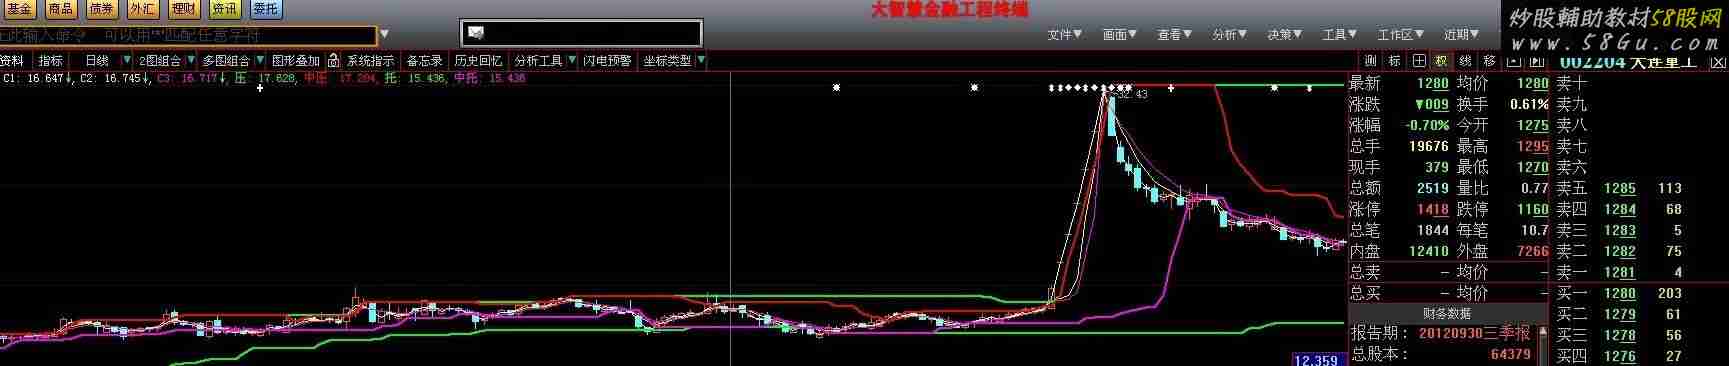The width and height of the screenshot is (1729, 366).
Task: Click the envelope message icon
Action: [476, 33]
